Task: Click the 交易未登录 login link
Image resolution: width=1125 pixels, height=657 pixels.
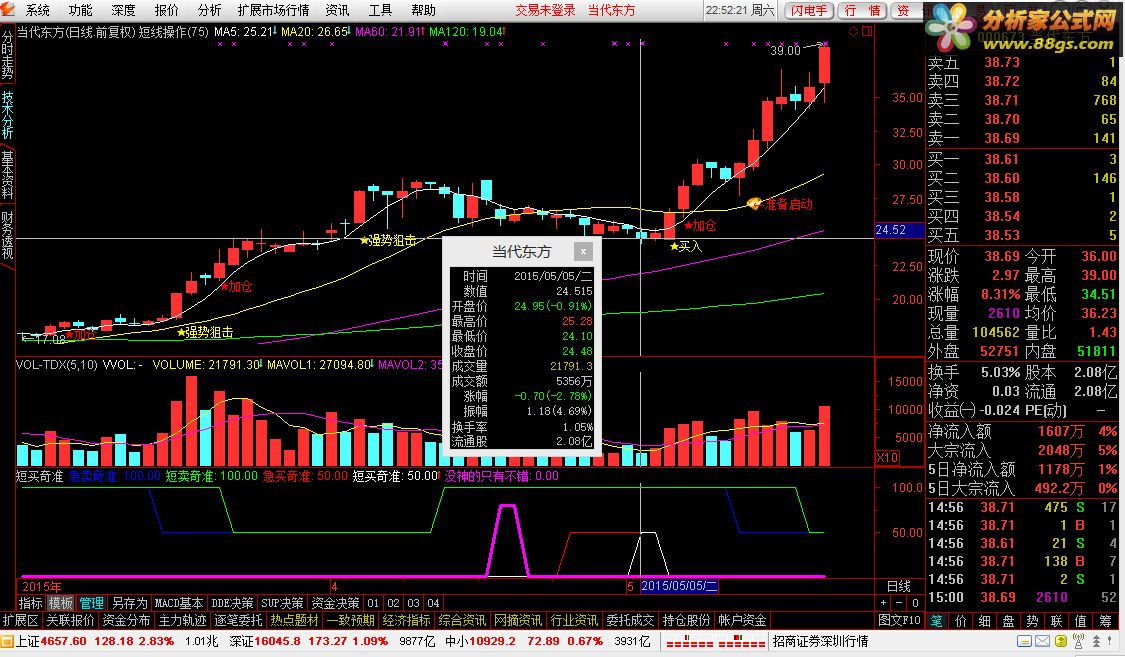Action: pyautogui.click(x=545, y=10)
